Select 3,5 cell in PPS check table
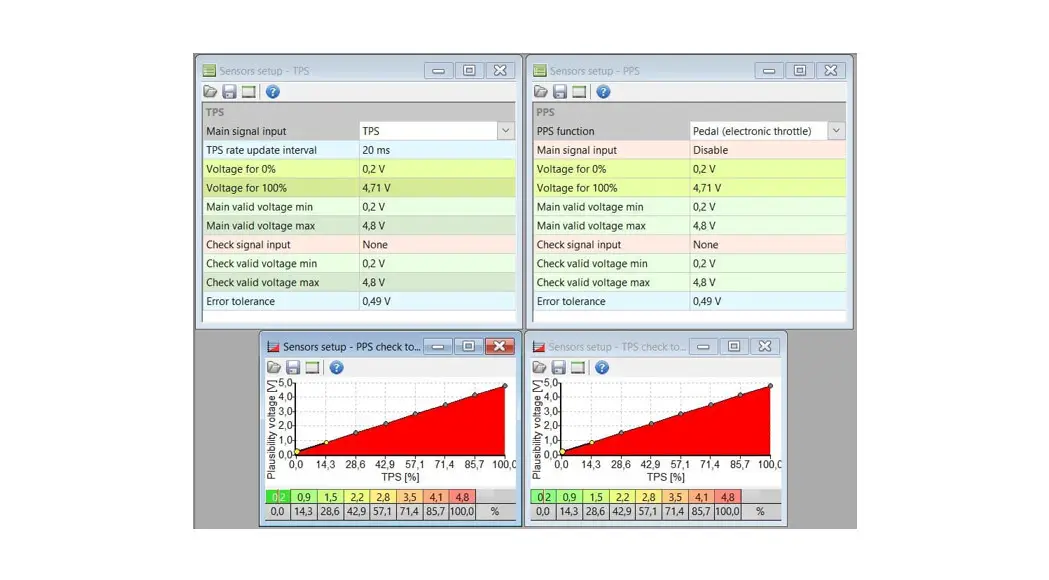This screenshot has height=580, width=1049. [409, 497]
